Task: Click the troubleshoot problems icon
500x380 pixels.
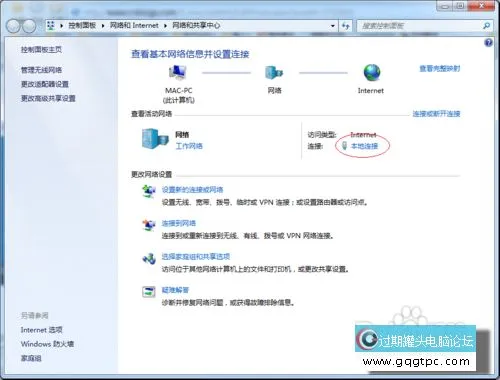Action: pos(149,292)
